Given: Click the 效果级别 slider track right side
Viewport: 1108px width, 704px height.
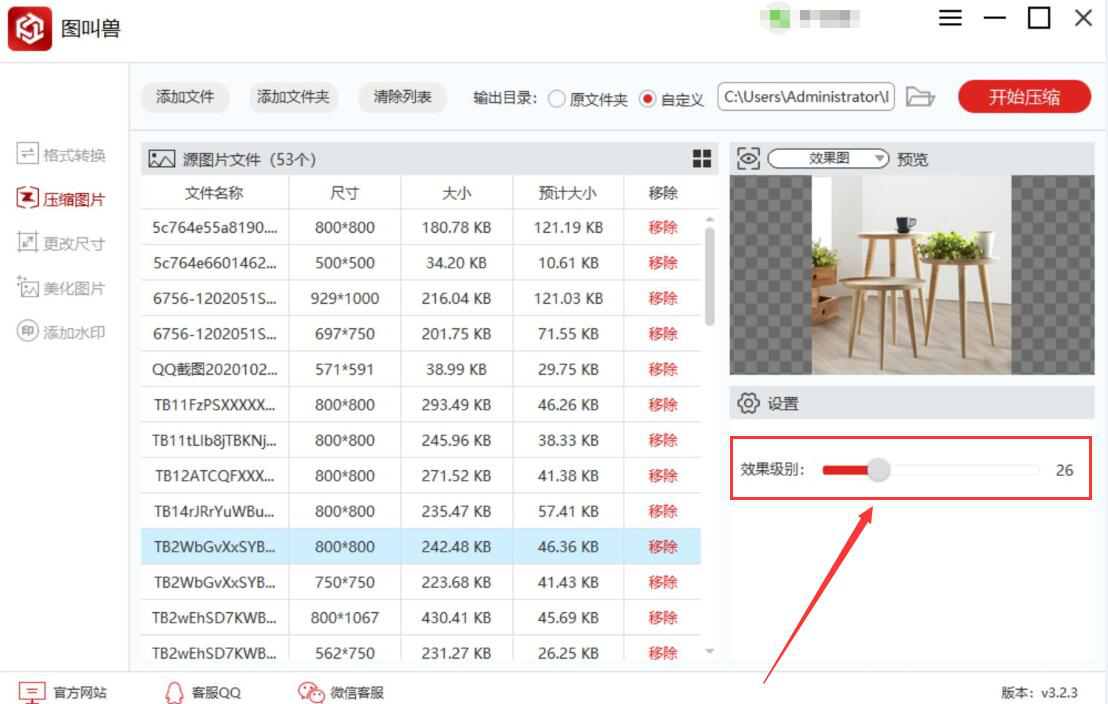Looking at the screenshot, I should click(965, 469).
